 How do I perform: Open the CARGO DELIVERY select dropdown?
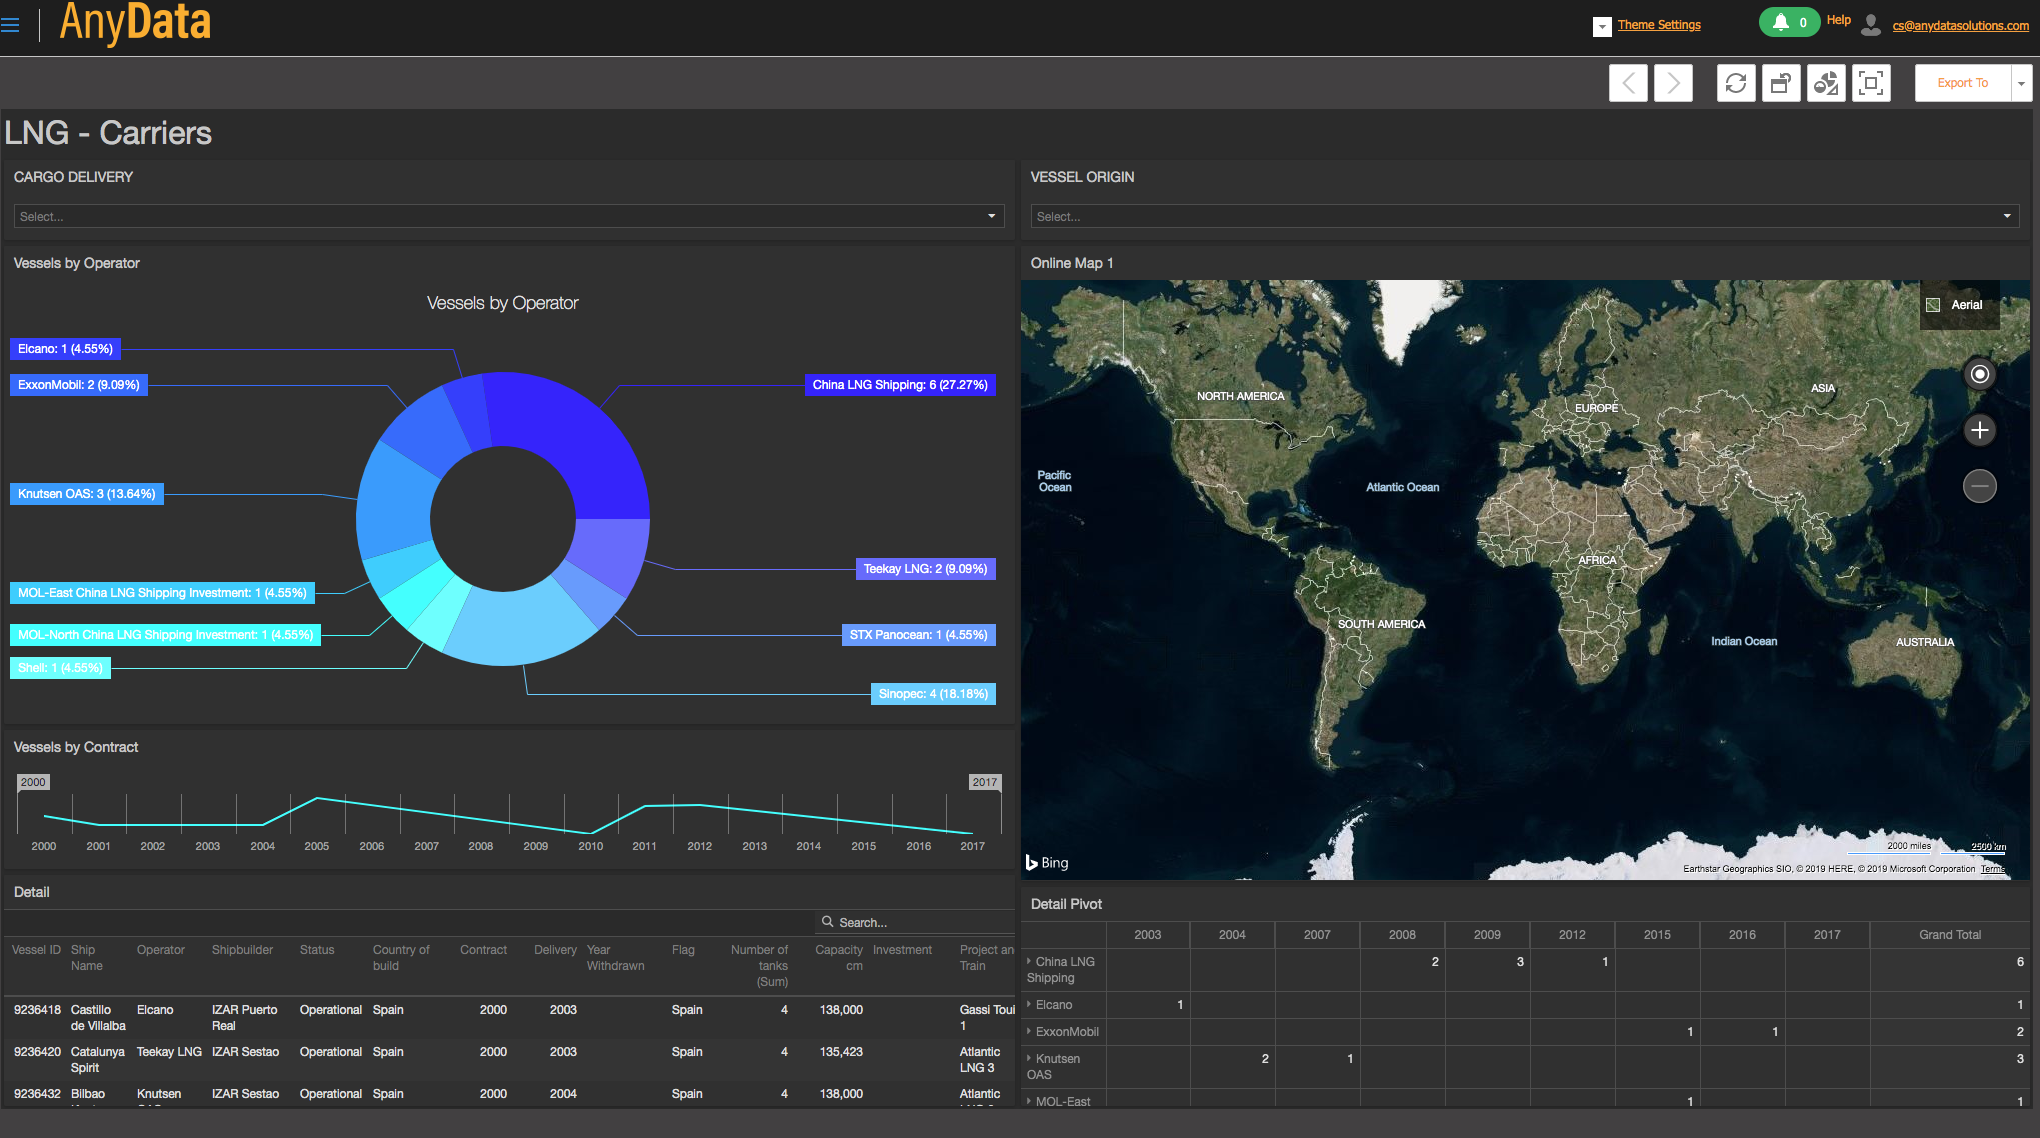pyautogui.click(x=509, y=216)
